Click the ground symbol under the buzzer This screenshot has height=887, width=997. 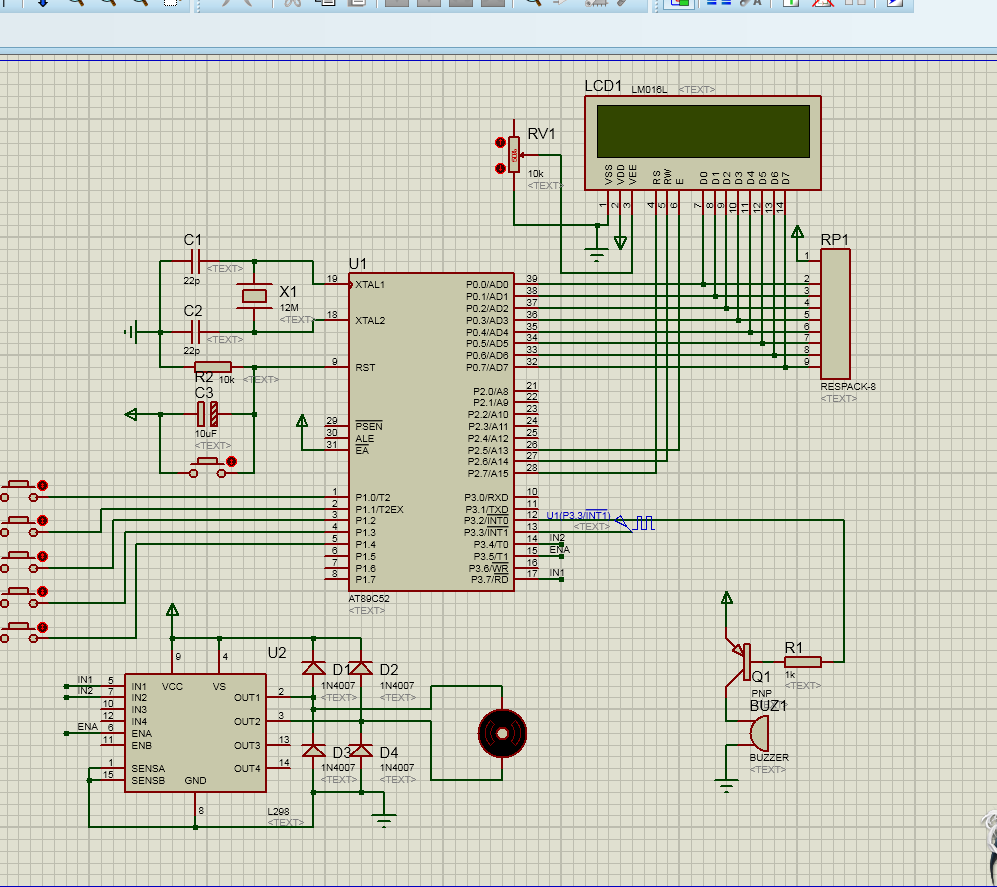tap(726, 785)
